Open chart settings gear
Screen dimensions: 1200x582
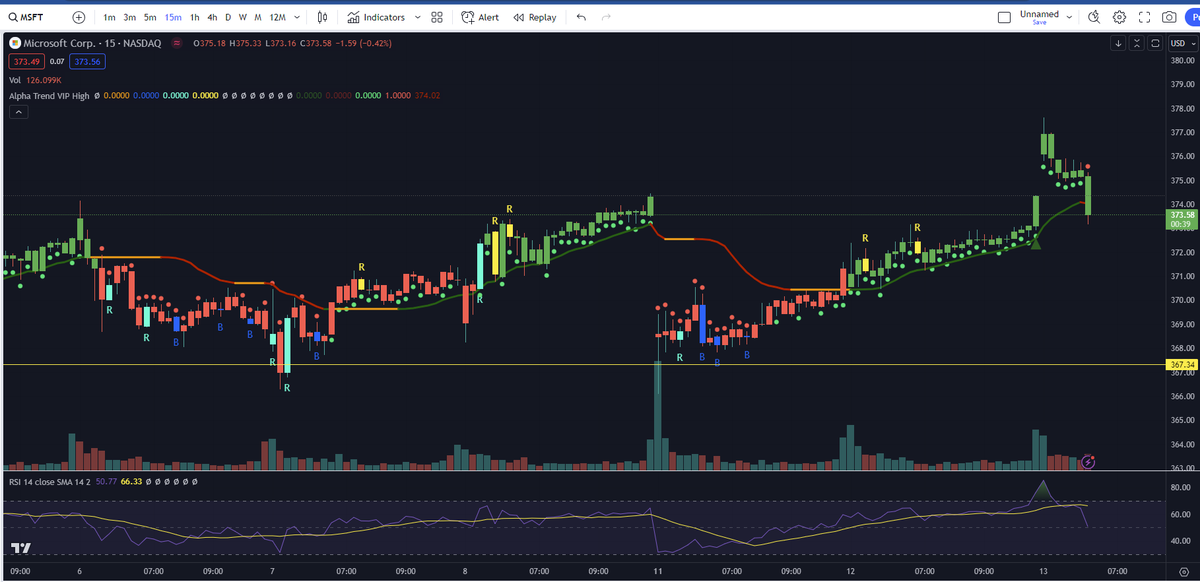coord(1119,17)
